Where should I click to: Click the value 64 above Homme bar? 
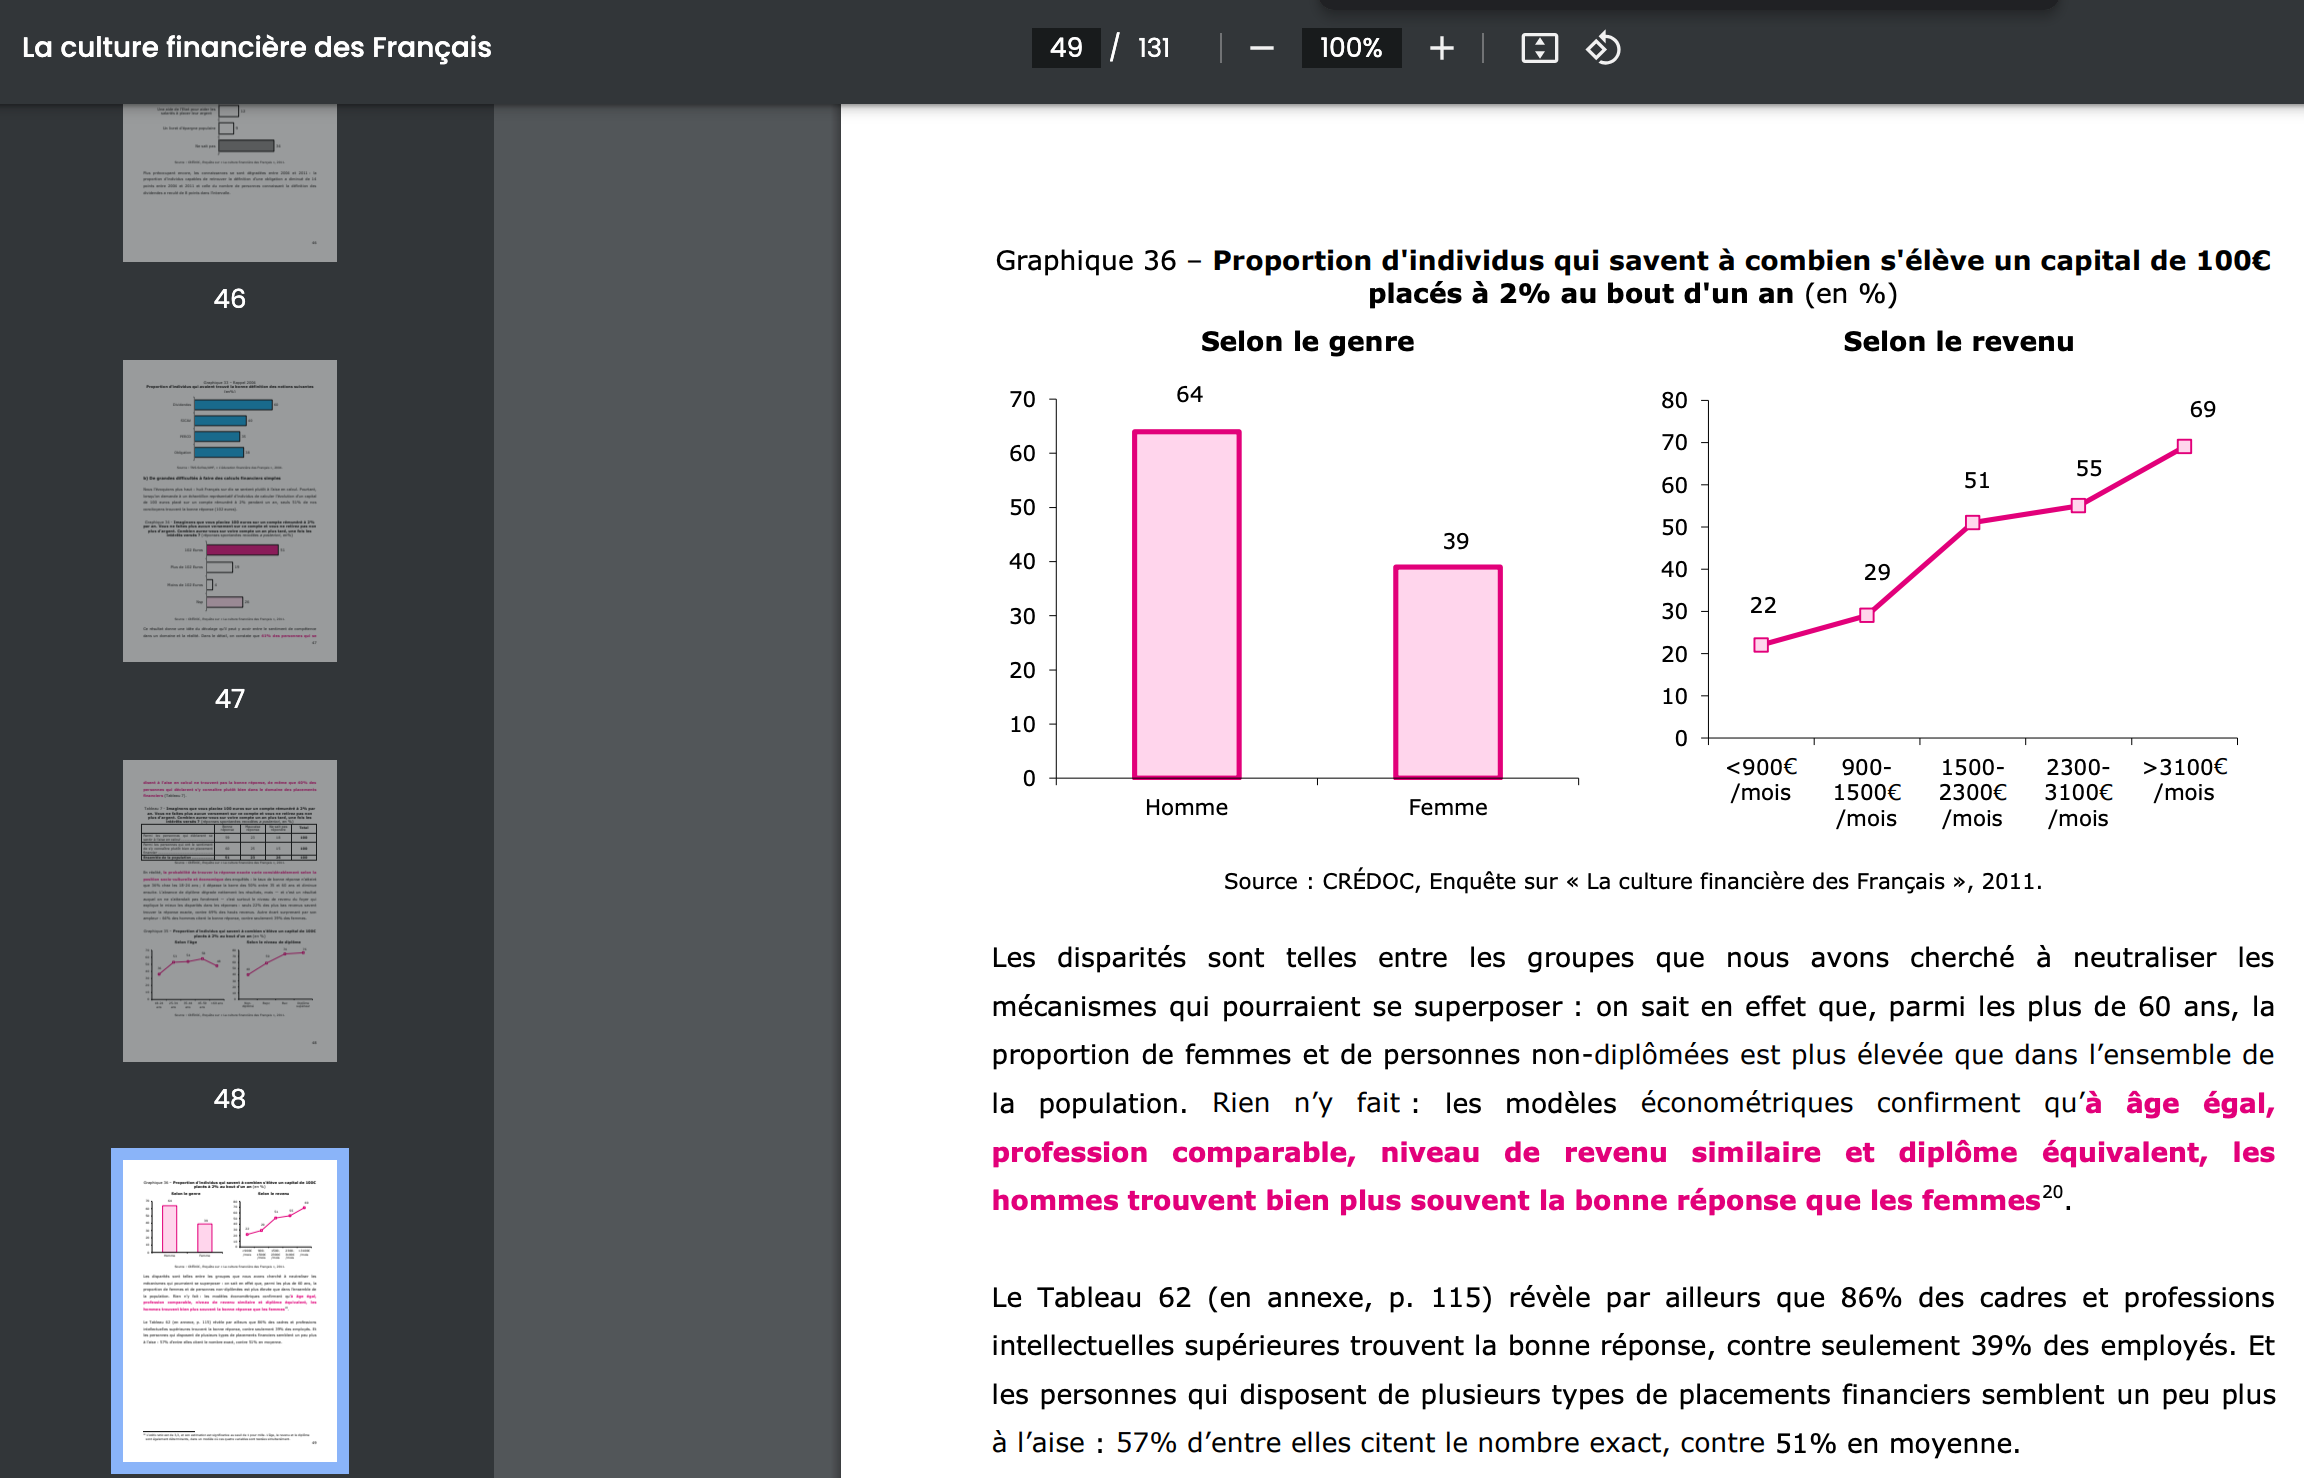tap(1189, 395)
